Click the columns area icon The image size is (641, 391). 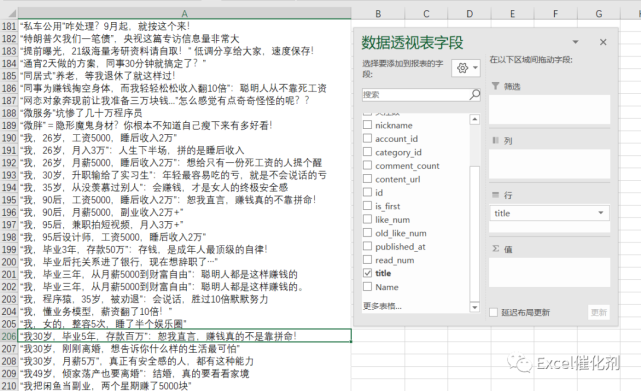[x=495, y=141]
